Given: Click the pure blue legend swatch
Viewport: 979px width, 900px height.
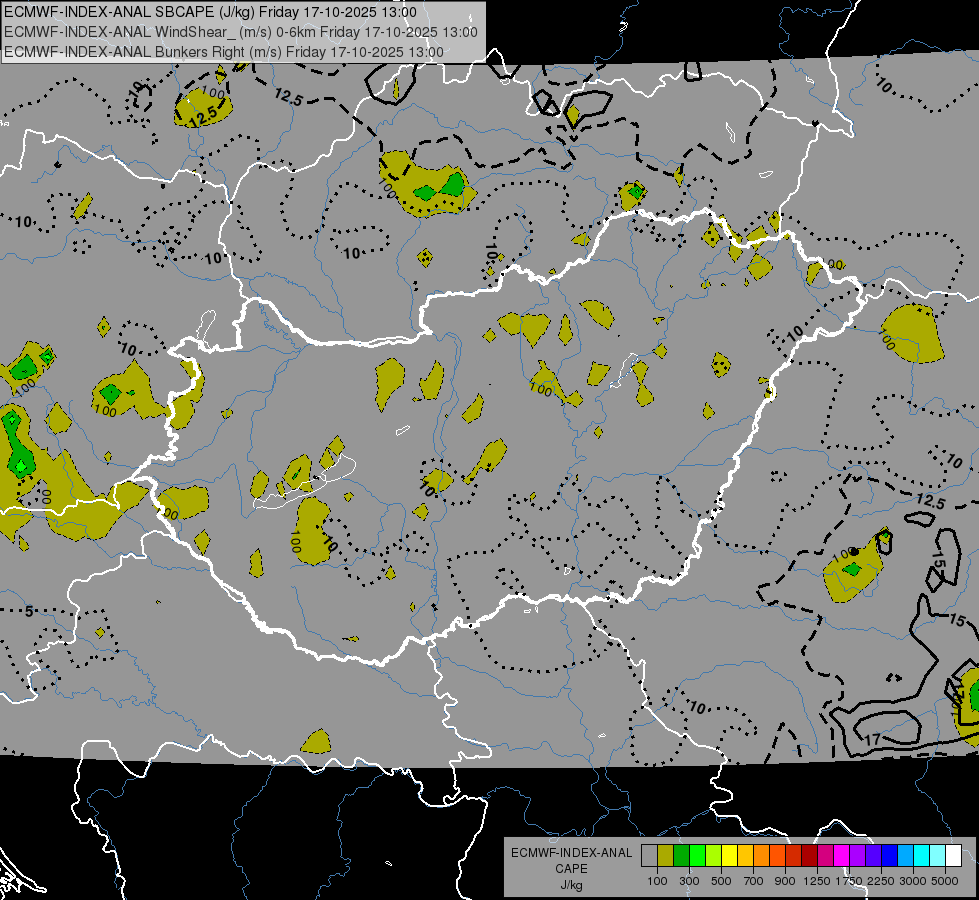Looking at the screenshot, I should pyautogui.click(x=890, y=856).
